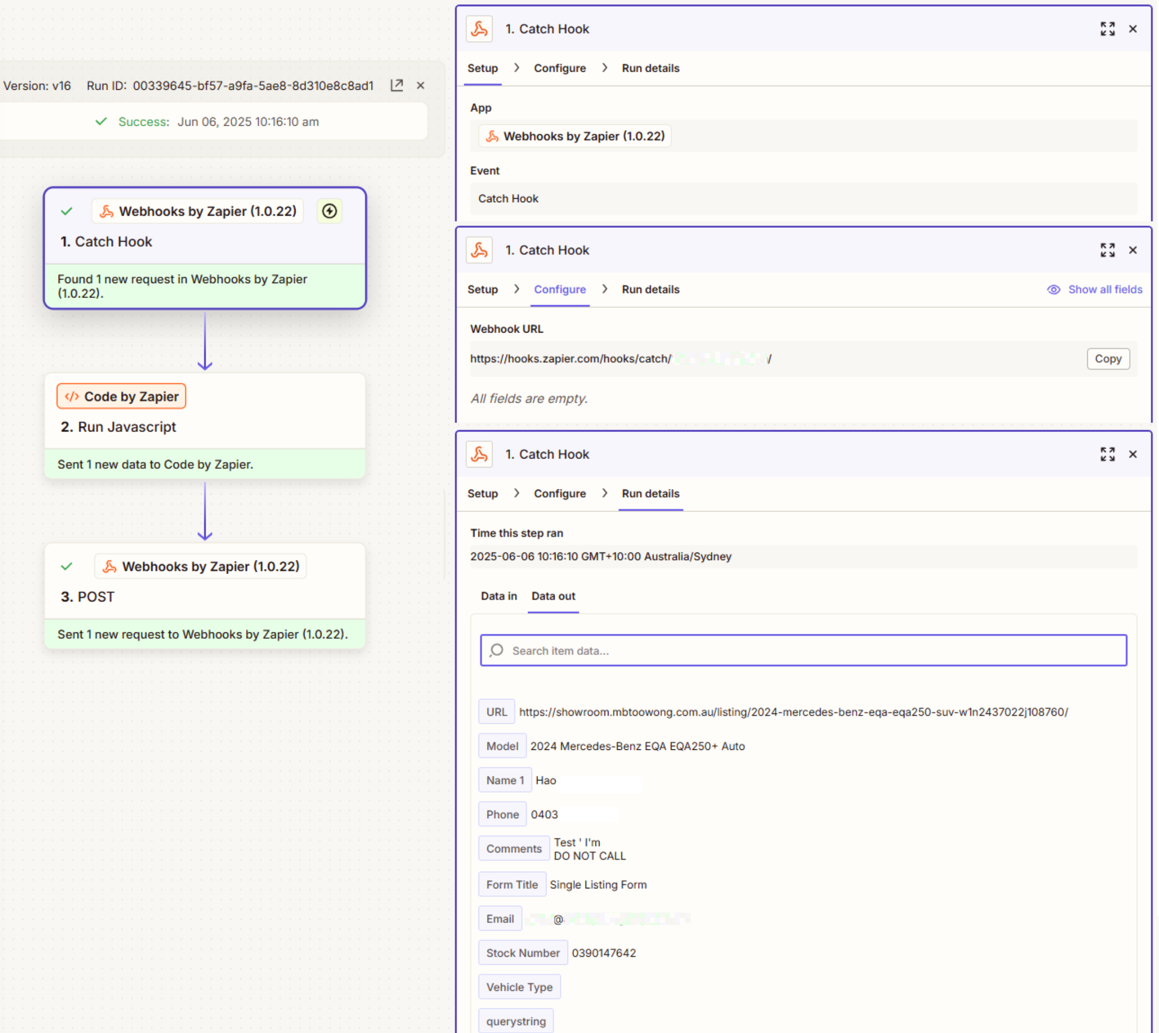1159x1033 pixels.
Task: Click the Webhooks by Zapier badge on step 1
Action: 197,211
